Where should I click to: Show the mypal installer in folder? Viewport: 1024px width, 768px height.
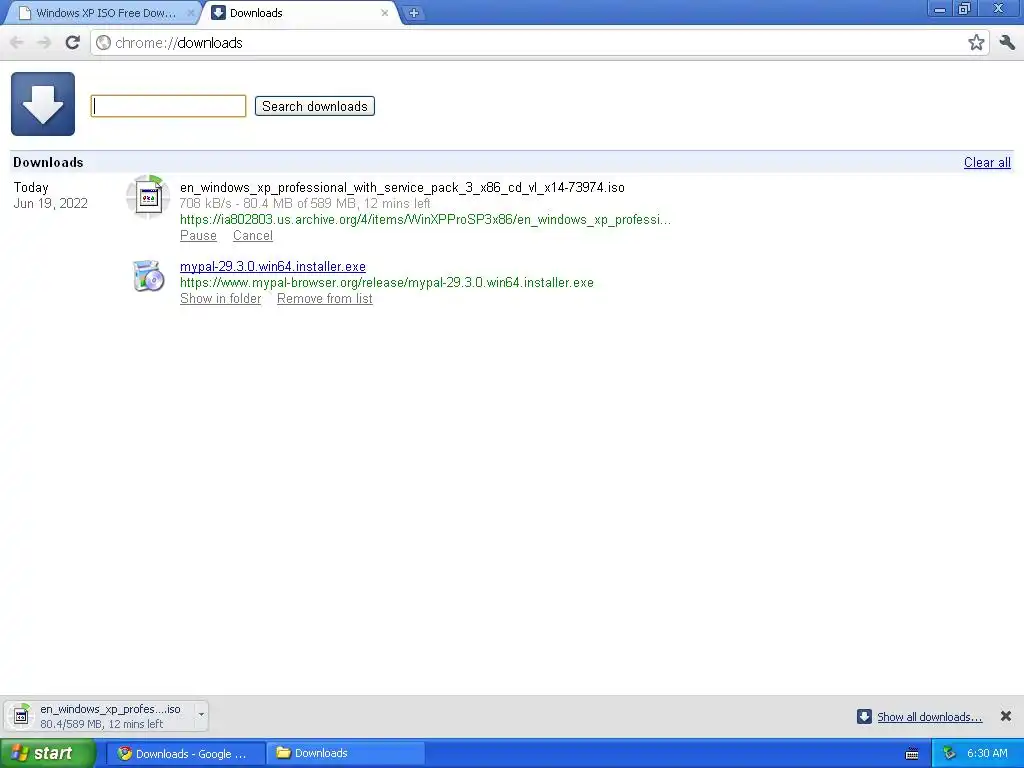[221, 298]
